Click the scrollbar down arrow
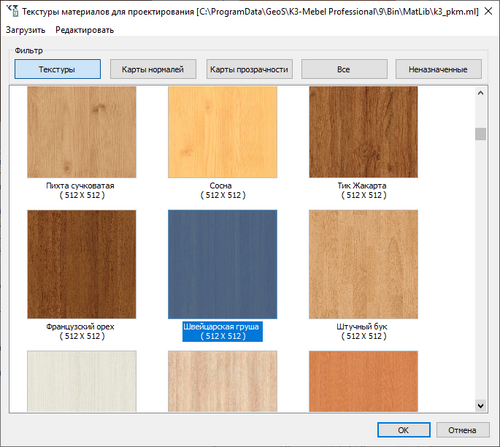This screenshot has height=447, width=500. click(480, 406)
